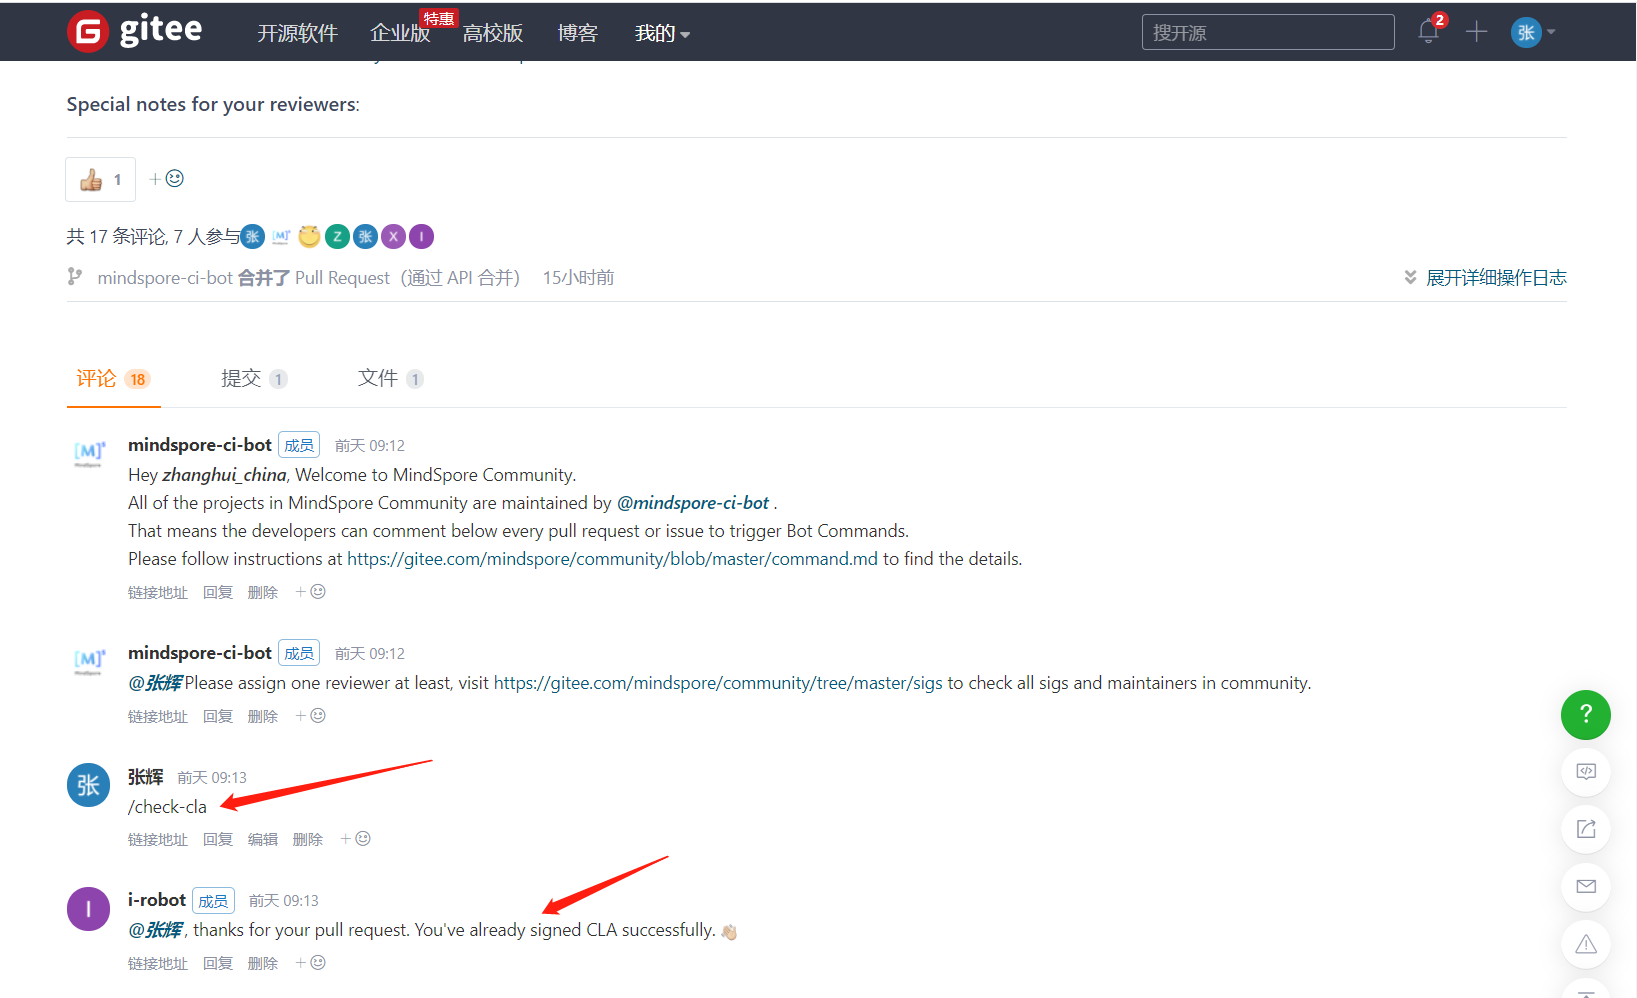Click 成员 badge beside i-robot
The height and width of the screenshot is (998, 1637).
point(213,901)
